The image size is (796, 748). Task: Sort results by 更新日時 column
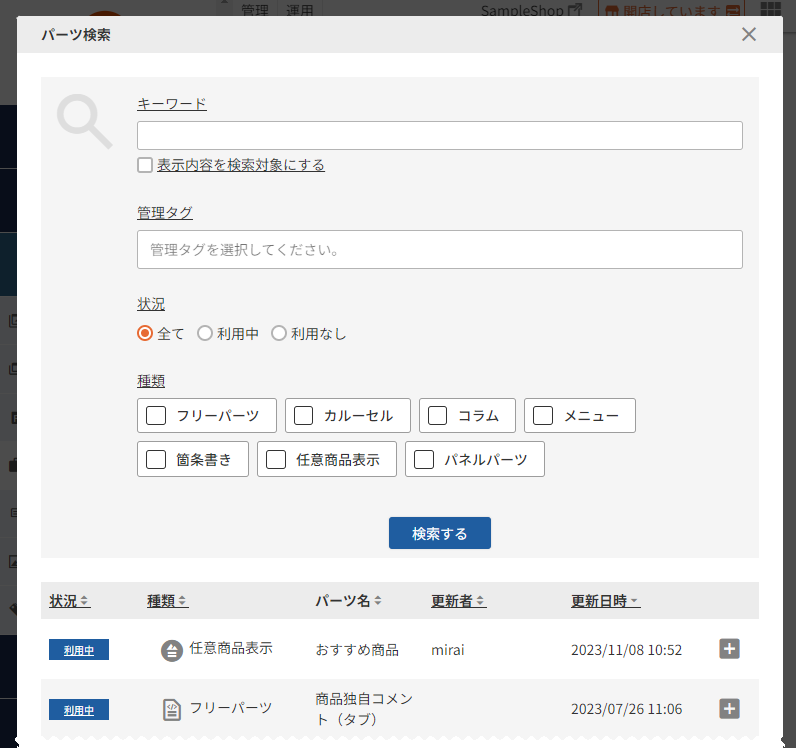tap(605, 601)
